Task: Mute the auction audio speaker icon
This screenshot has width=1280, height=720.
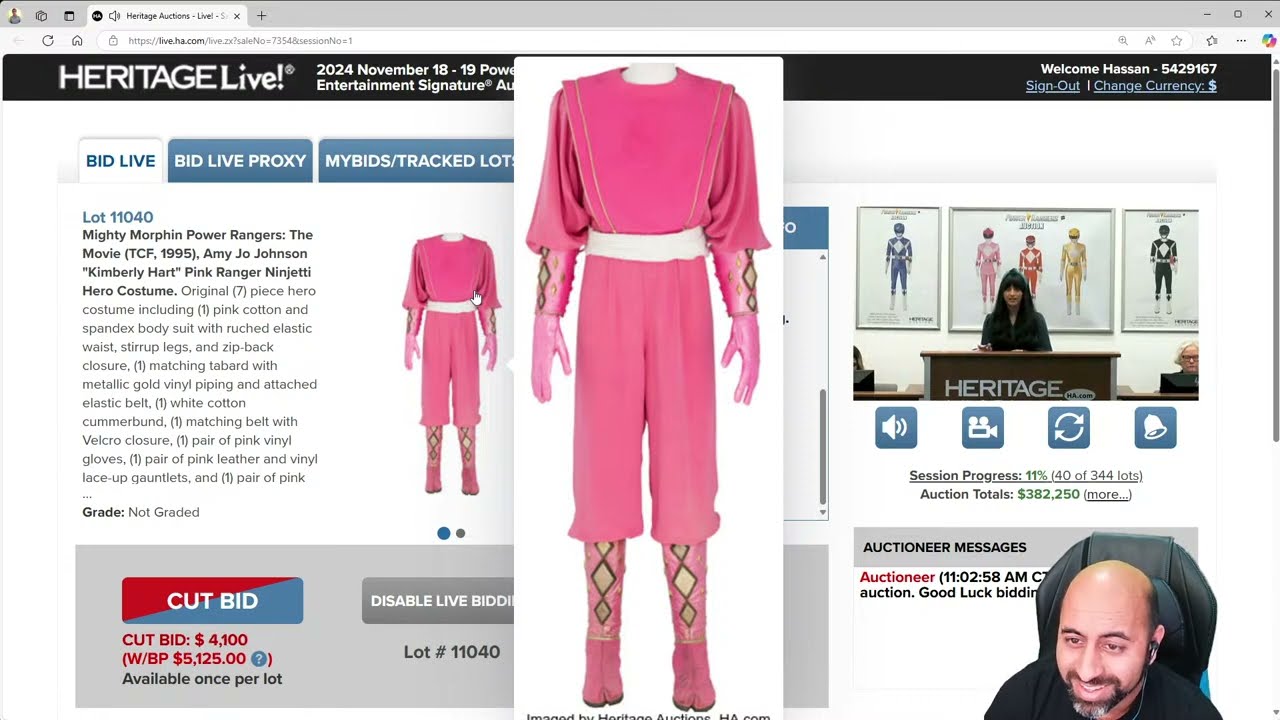Action: point(896,427)
